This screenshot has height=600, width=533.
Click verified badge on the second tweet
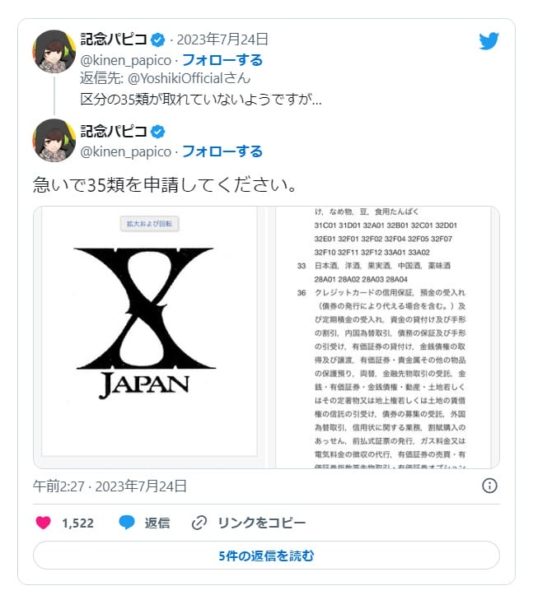[158, 132]
